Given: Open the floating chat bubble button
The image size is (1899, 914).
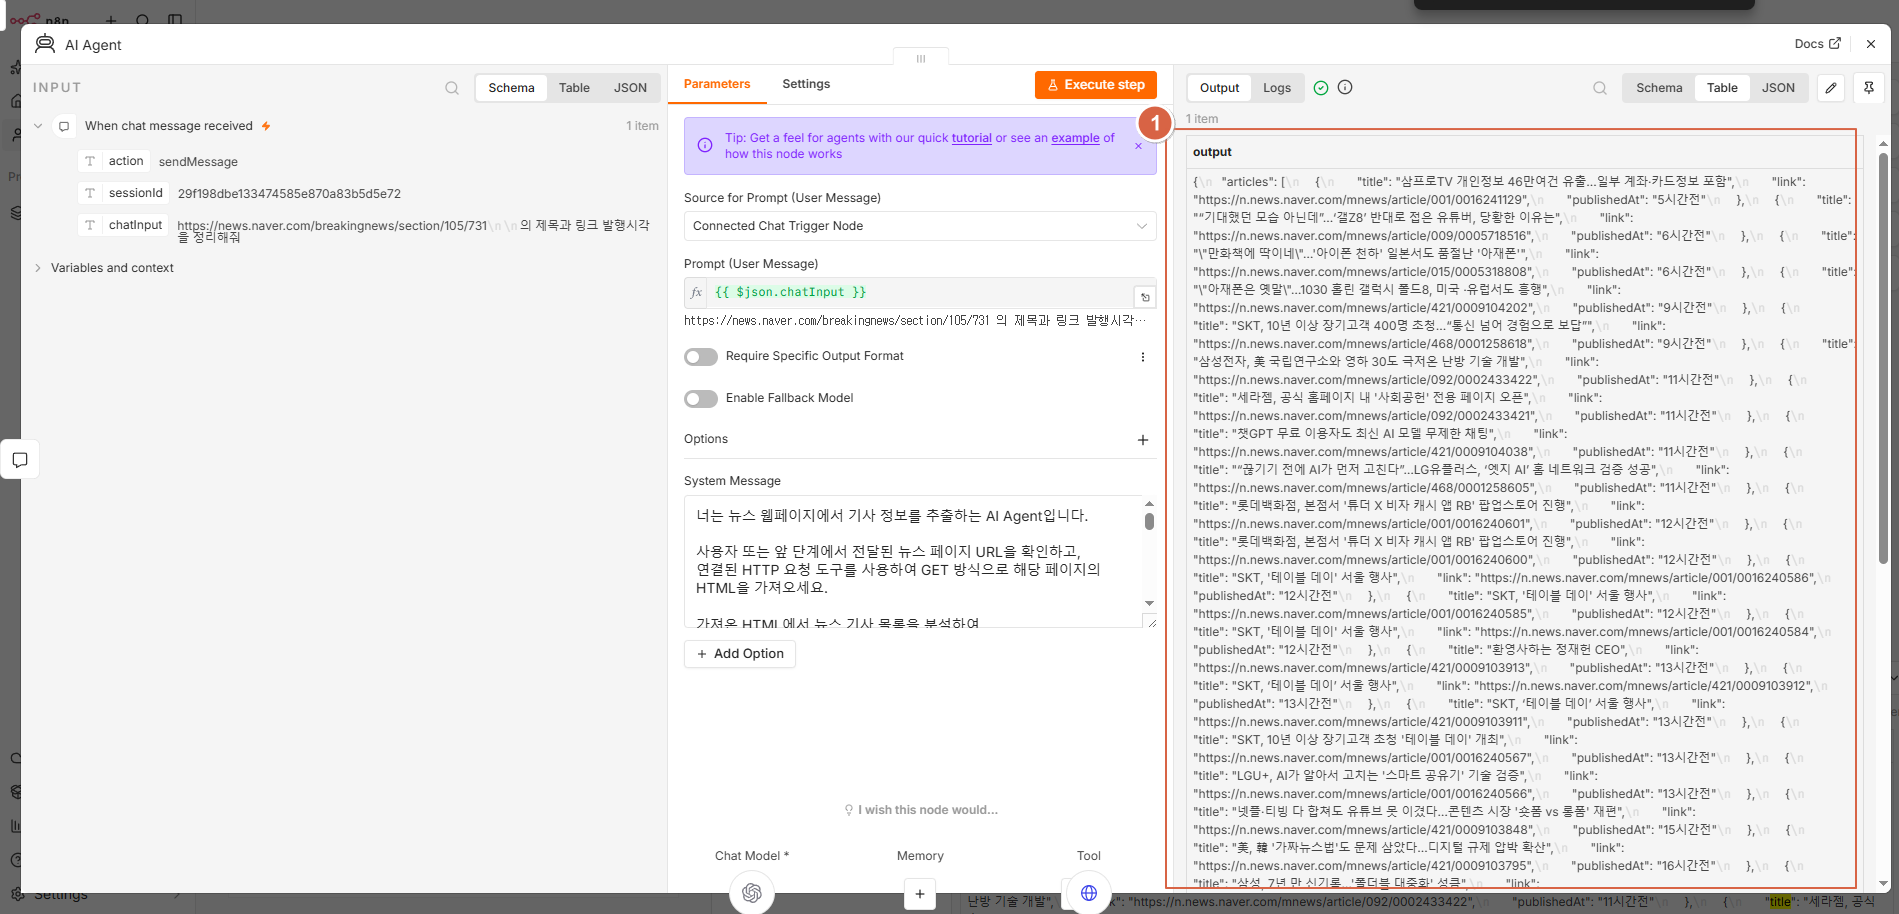Looking at the screenshot, I should pos(20,460).
